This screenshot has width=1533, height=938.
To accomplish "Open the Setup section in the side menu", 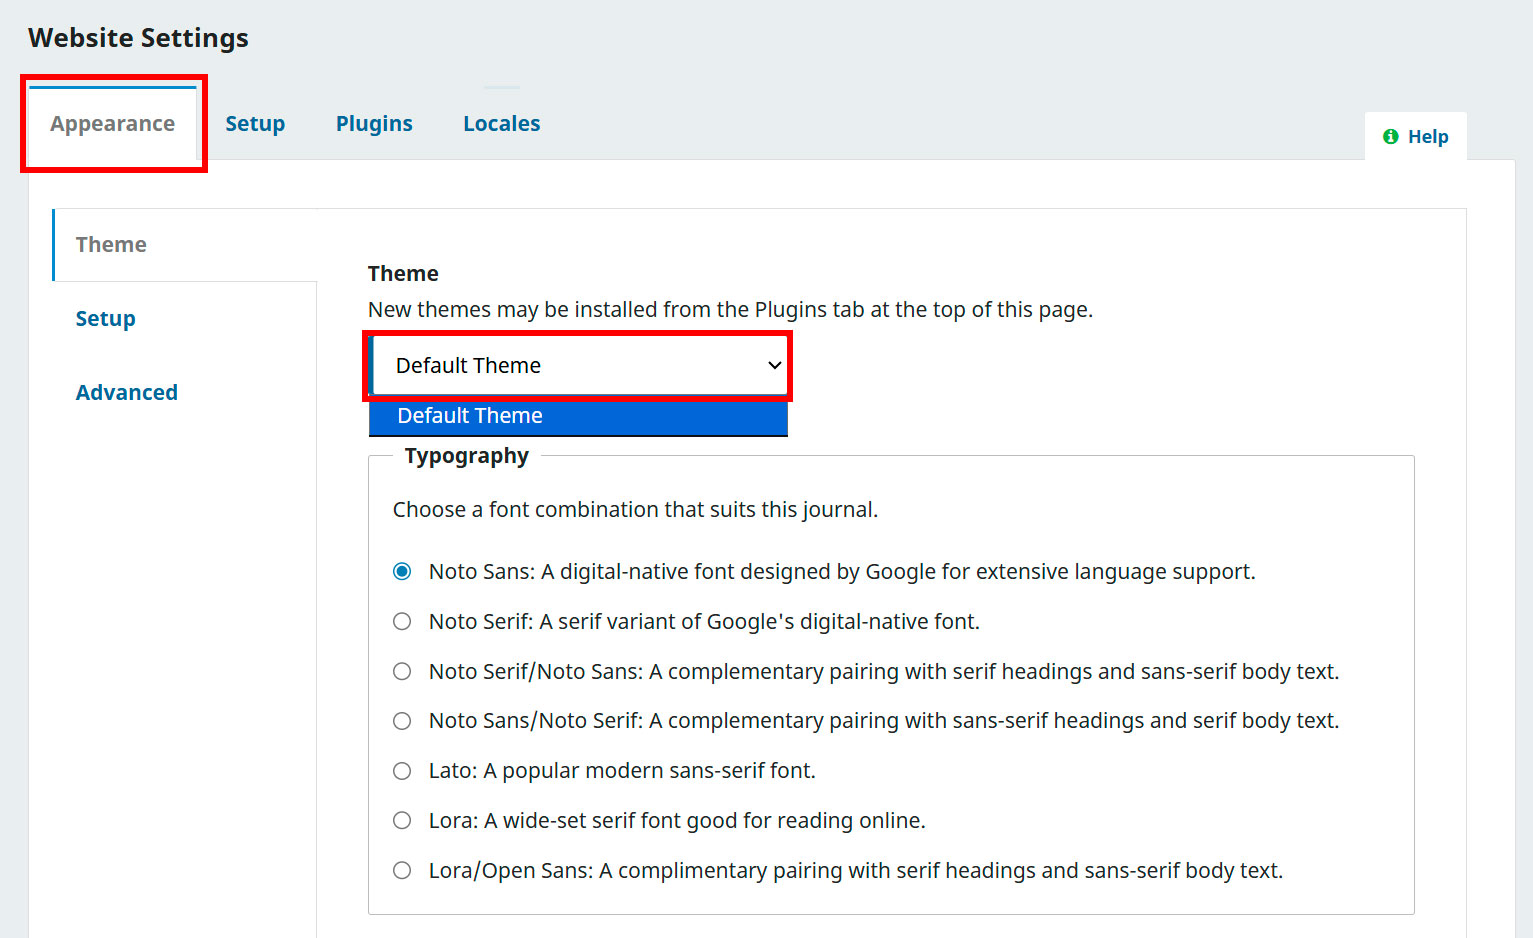I will (106, 319).
